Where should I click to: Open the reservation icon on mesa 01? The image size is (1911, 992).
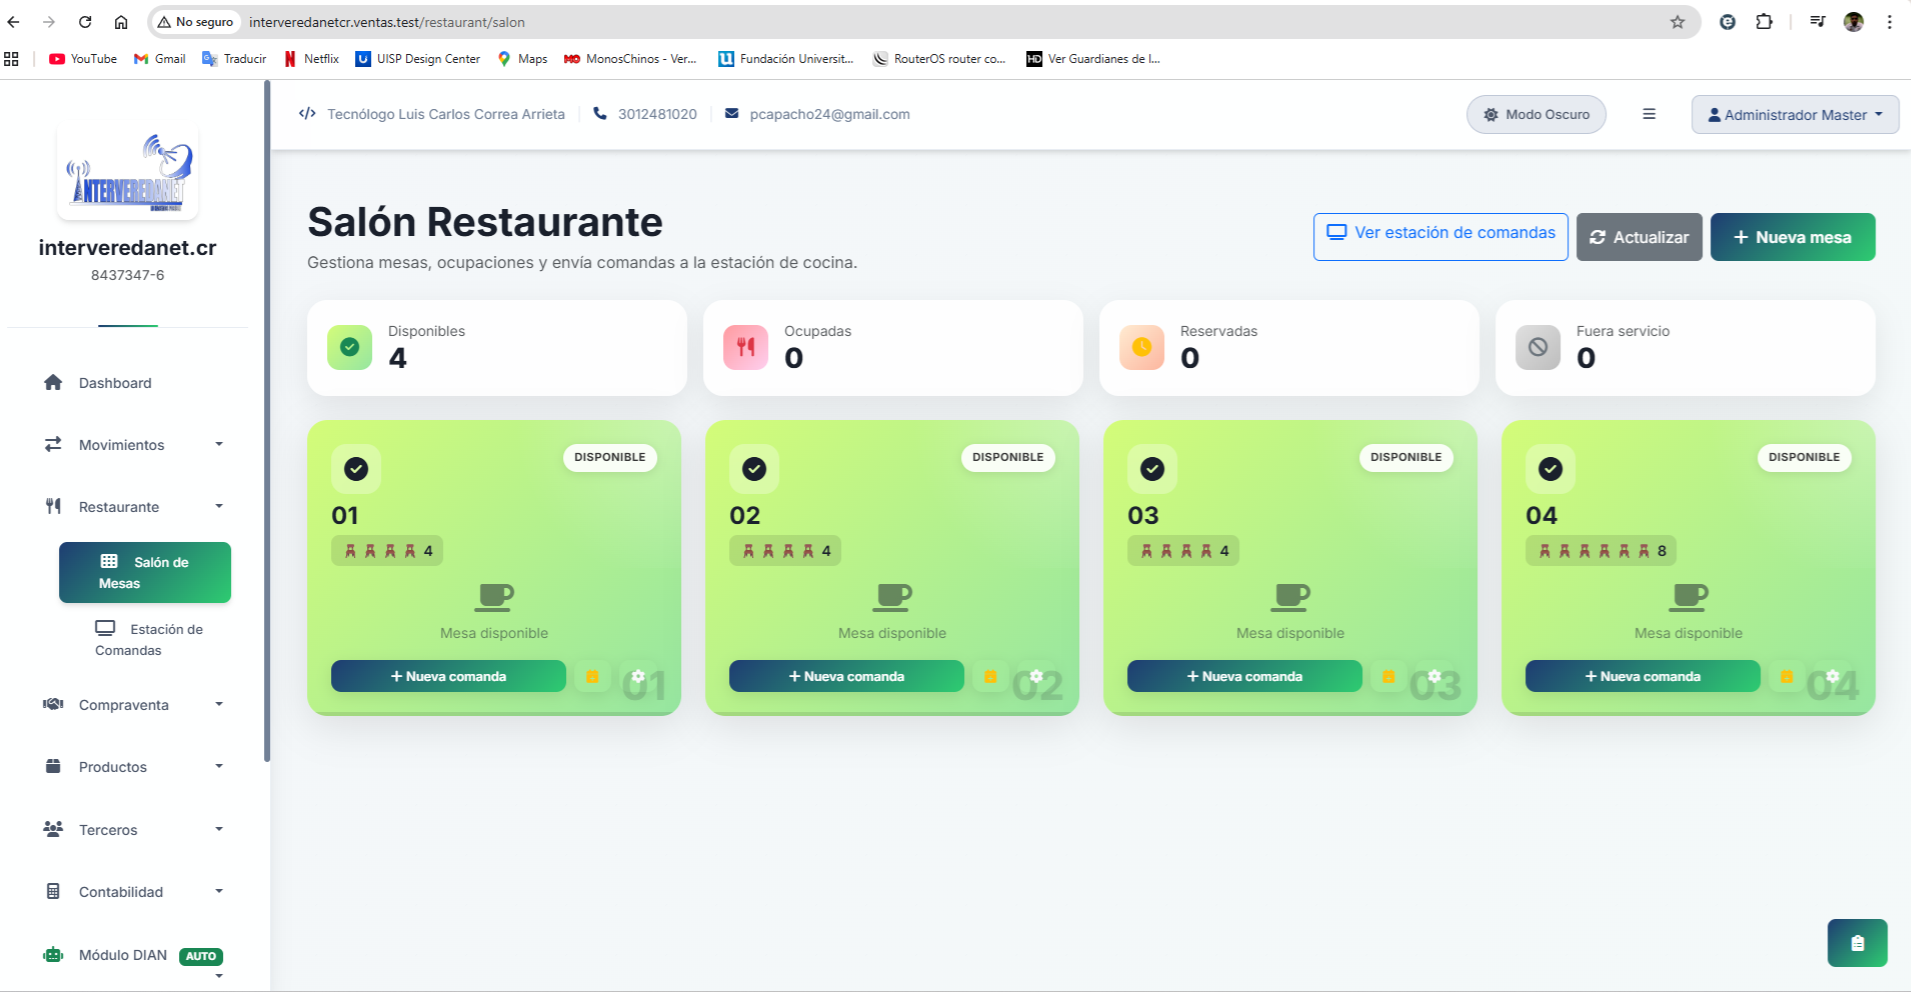click(592, 676)
